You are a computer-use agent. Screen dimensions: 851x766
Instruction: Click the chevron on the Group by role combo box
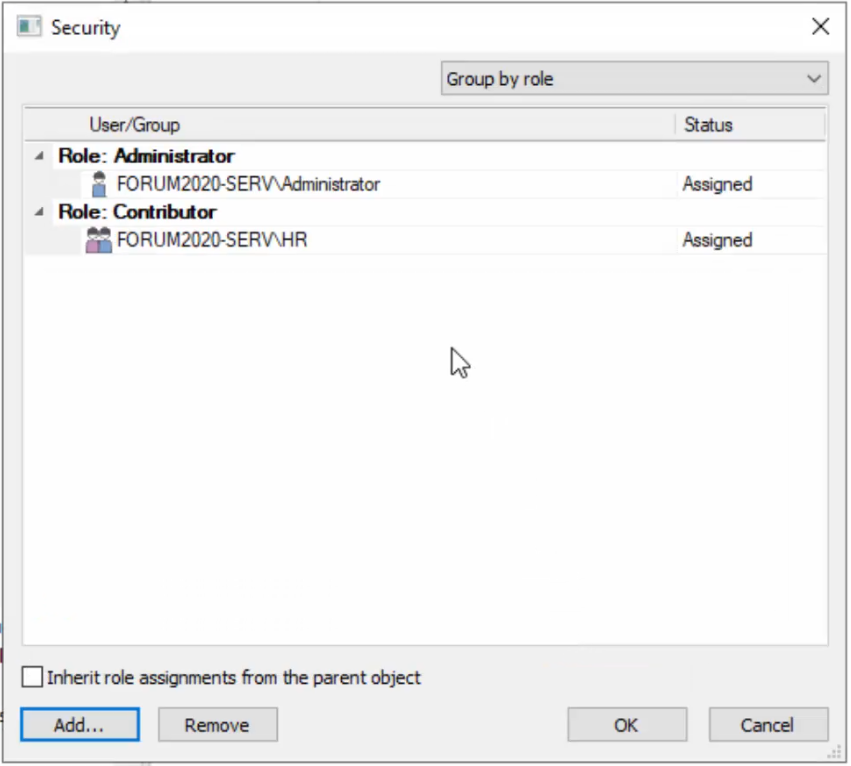click(814, 78)
